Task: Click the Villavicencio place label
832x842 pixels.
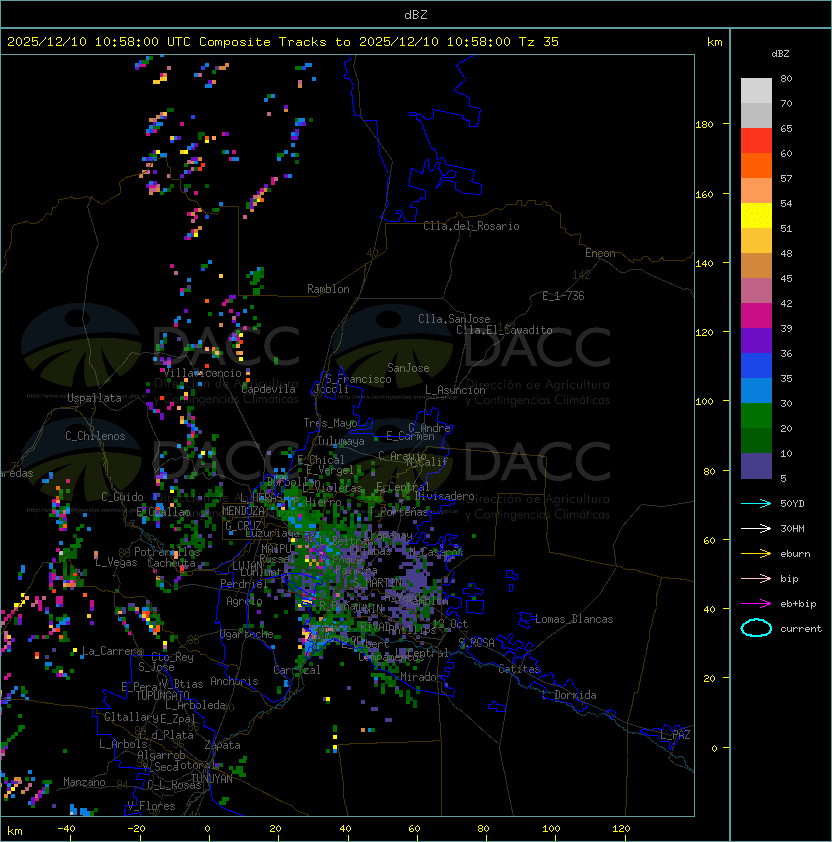Action: tap(202, 373)
